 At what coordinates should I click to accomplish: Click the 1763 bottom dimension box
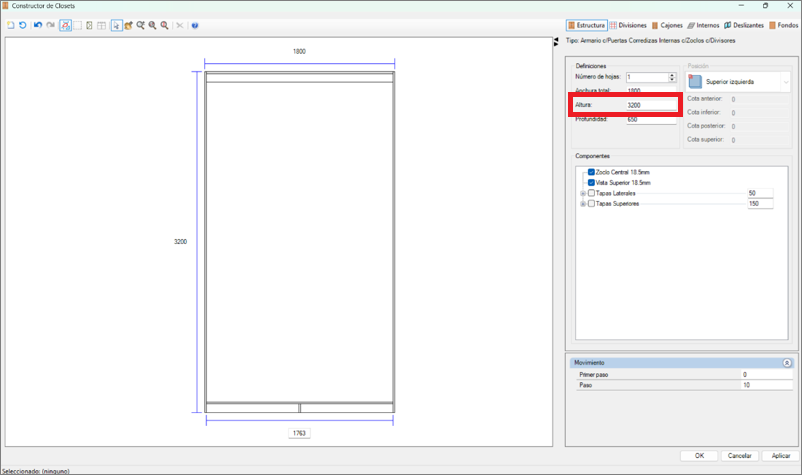coord(299,433)
